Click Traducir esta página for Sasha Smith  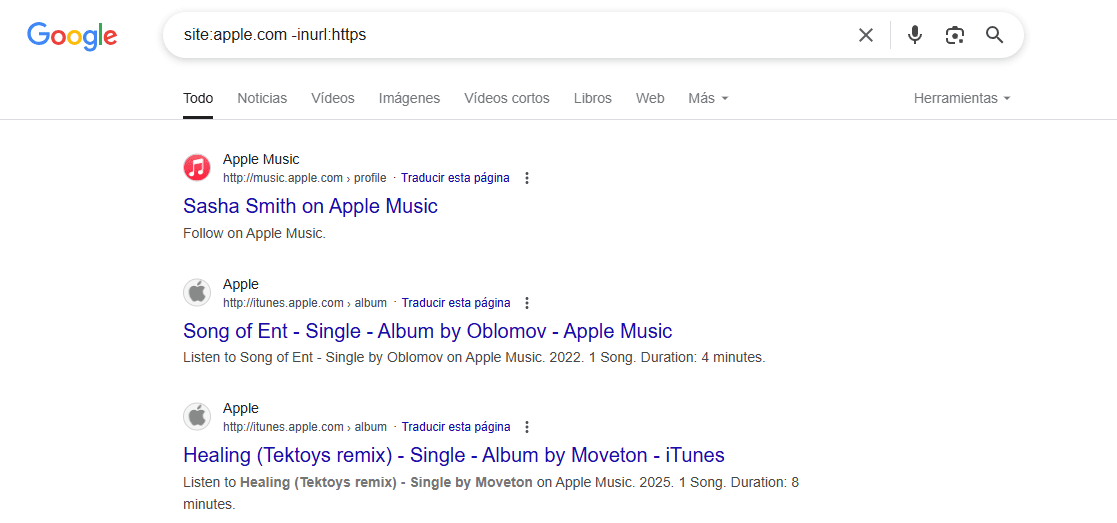[455, 178]
